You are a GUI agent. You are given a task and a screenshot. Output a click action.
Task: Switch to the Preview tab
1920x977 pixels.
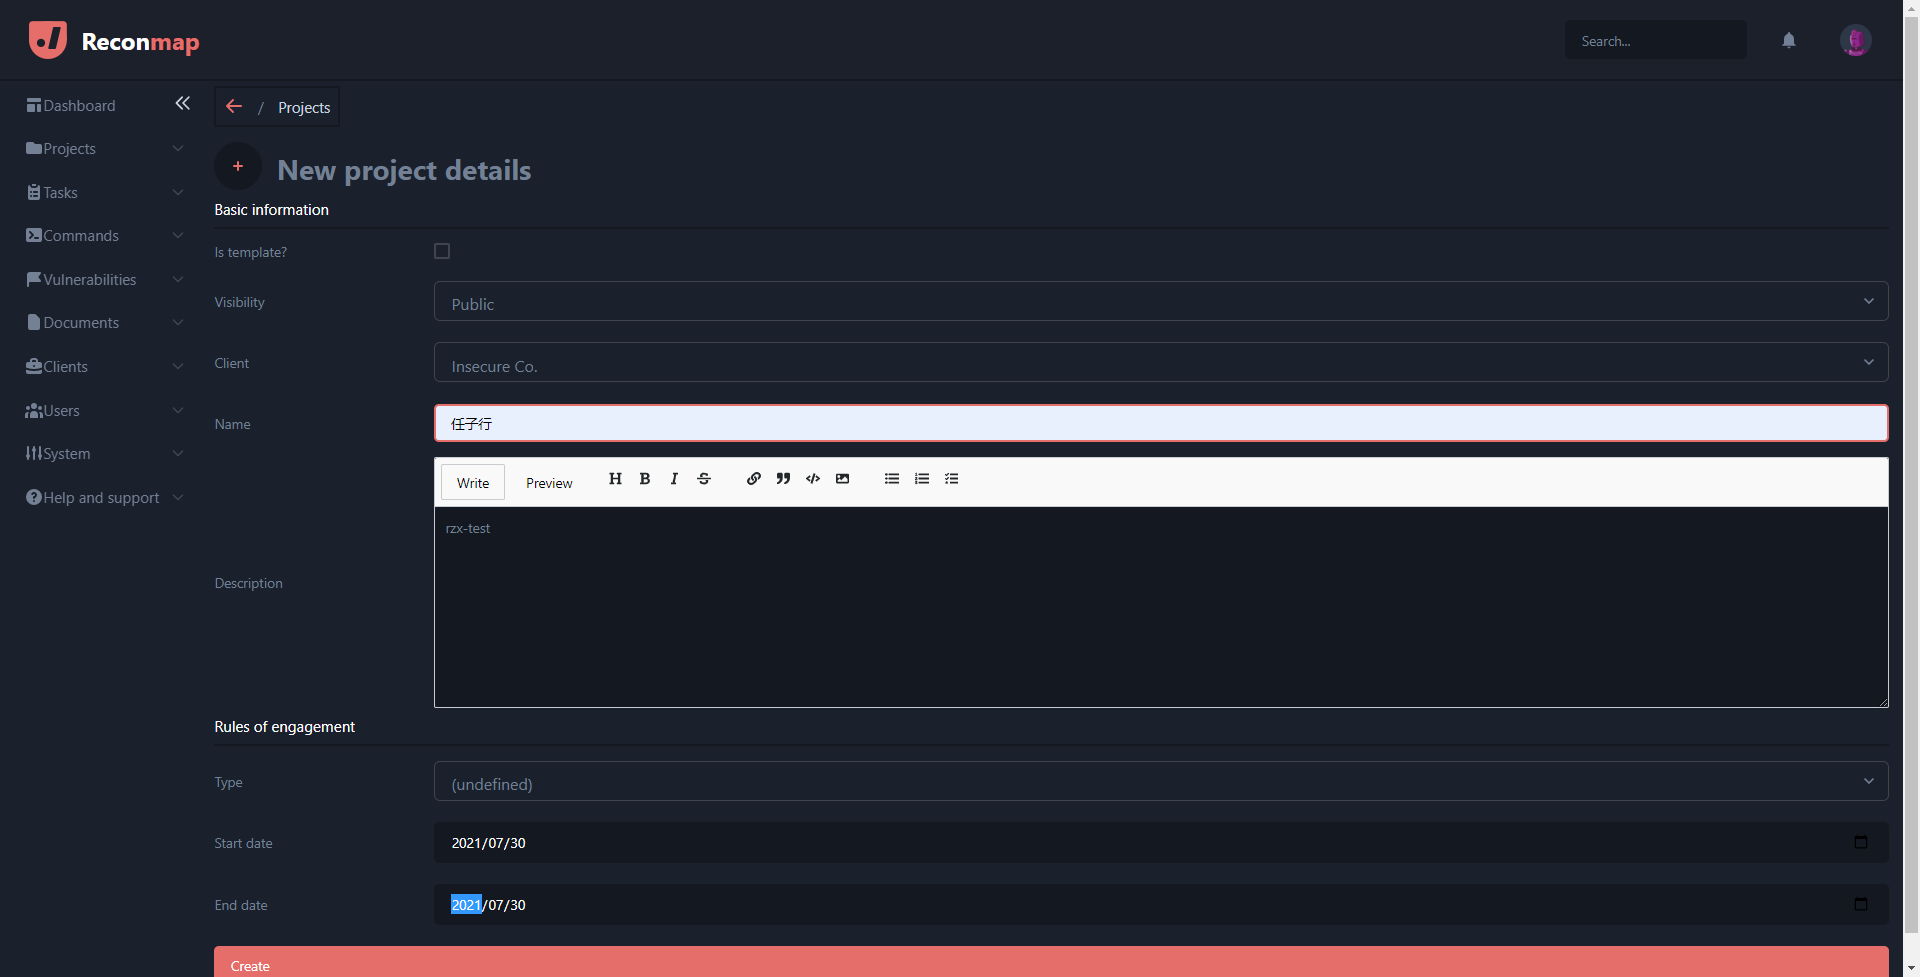click(x=549, y=483)
